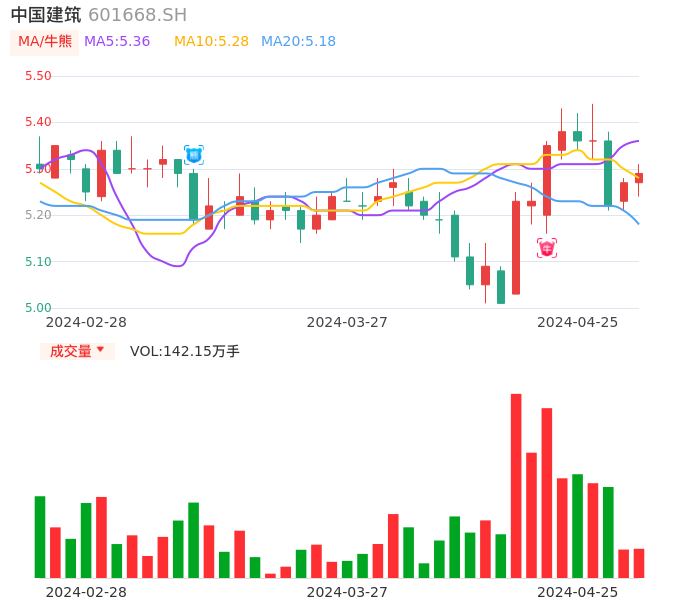Click the 5.40 price axis label

coord(38,122)
